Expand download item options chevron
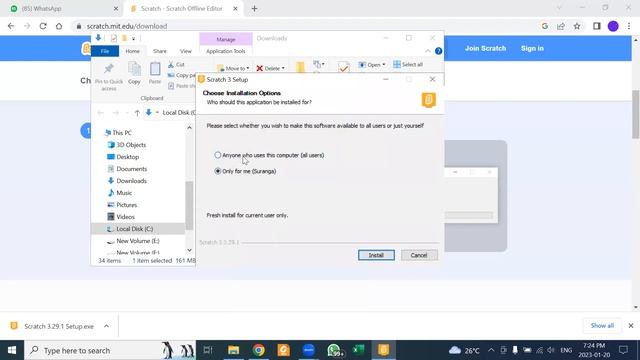Viewport: 640px width, 360px height. click(106, 326)
